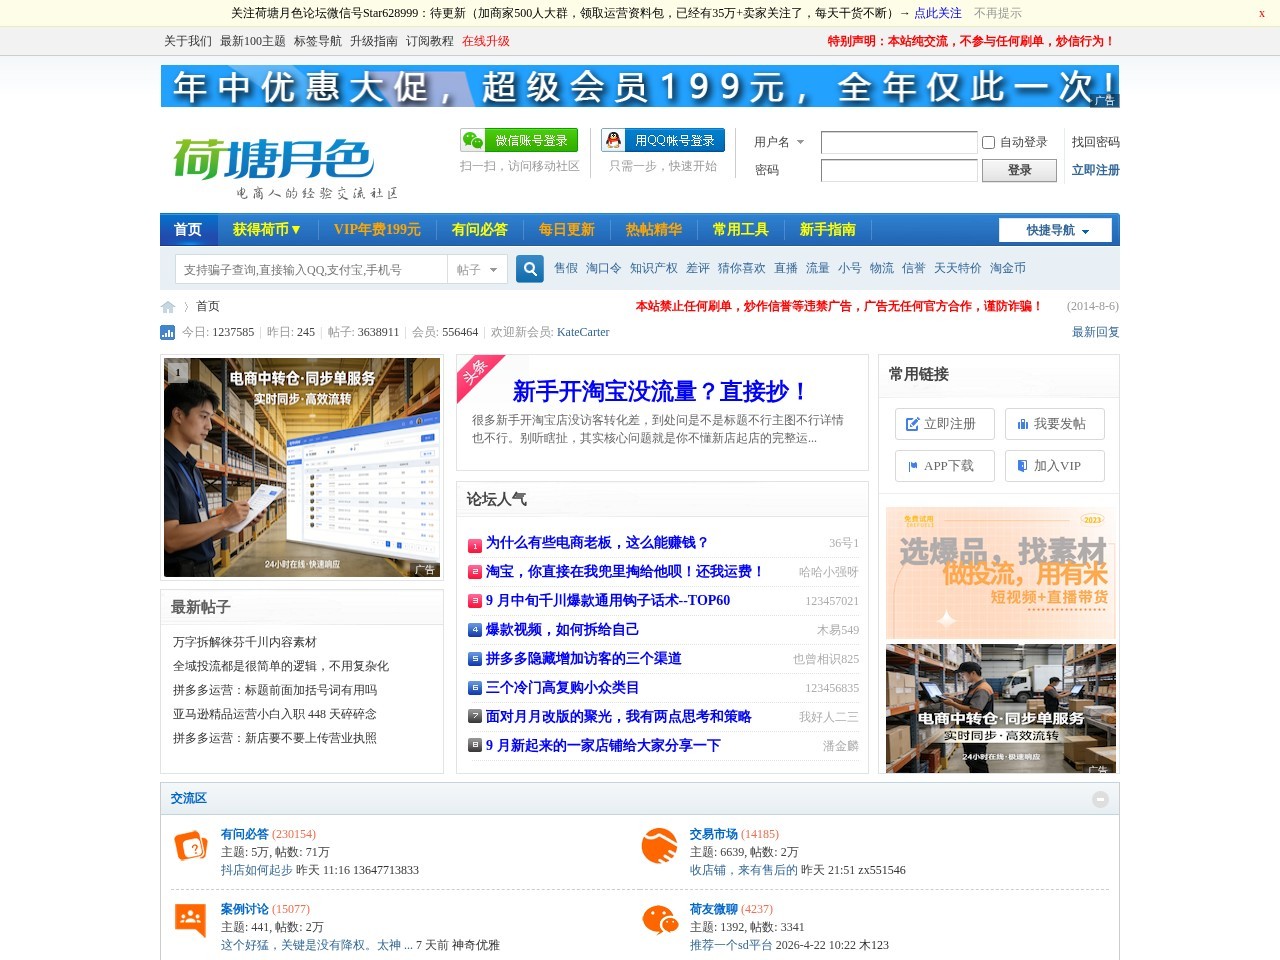
Task: Open the warehouse transfer slideshow image
Action: click(302, 468)
